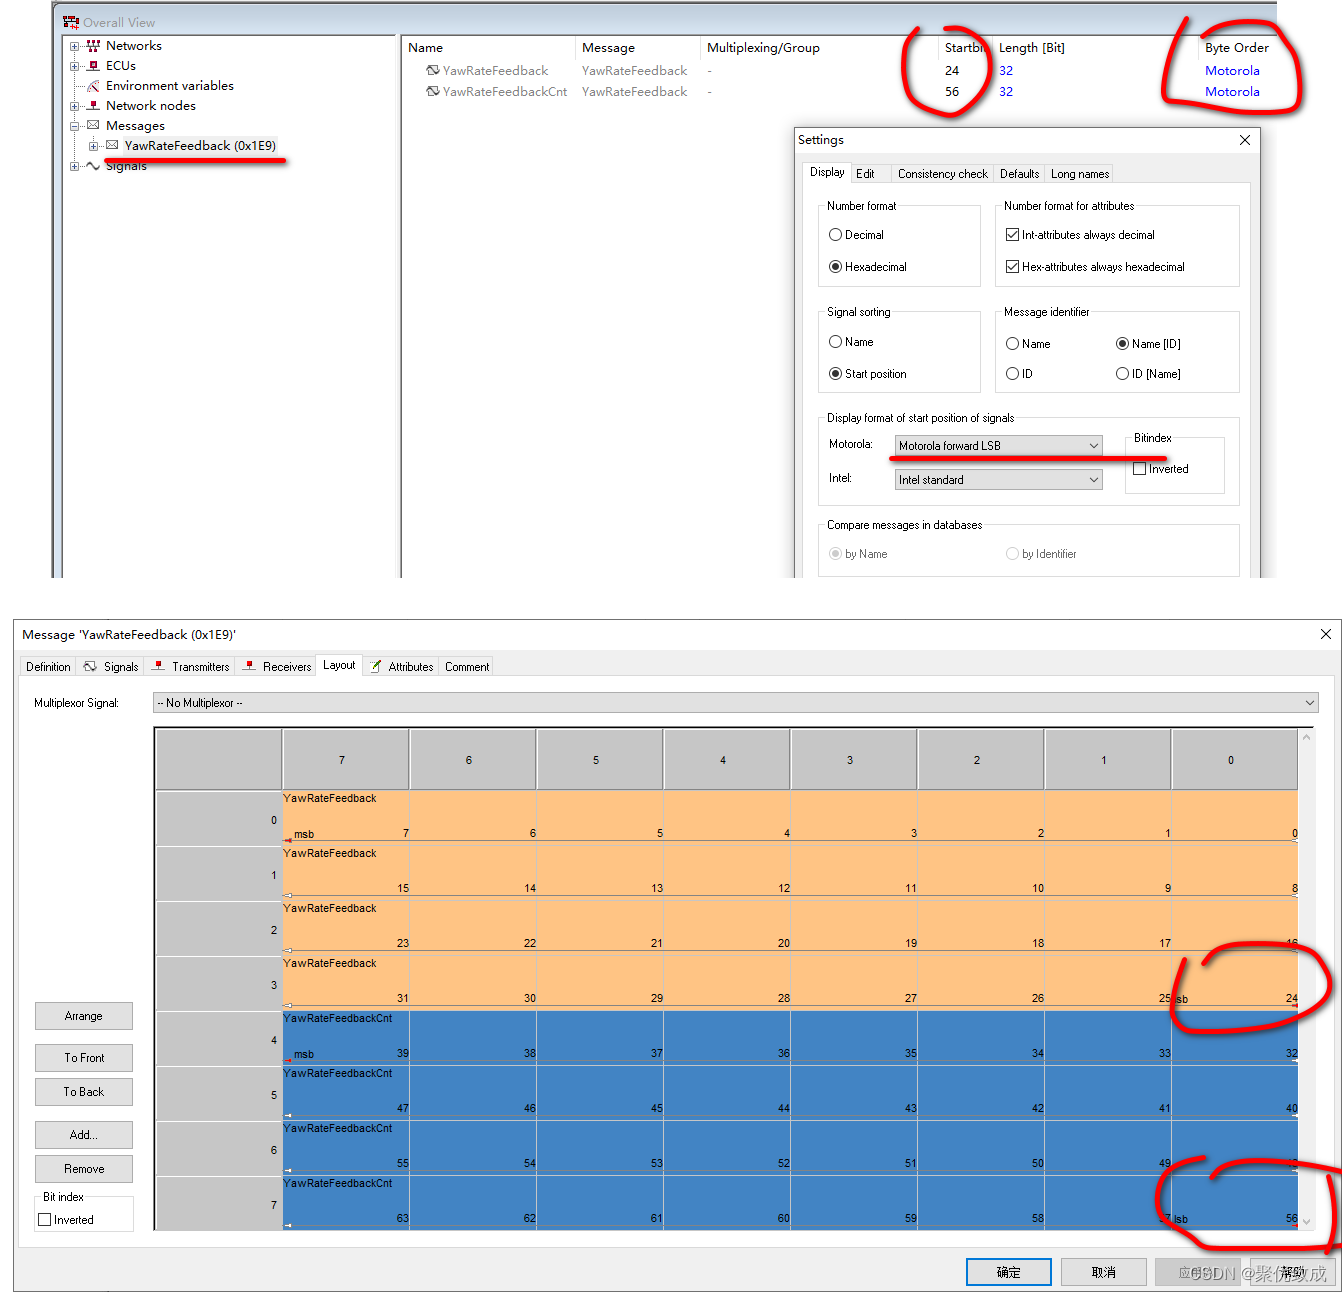Choose Name signal sorting
The width and height of the screenshot is (1342, 1292).
(835, 342)
